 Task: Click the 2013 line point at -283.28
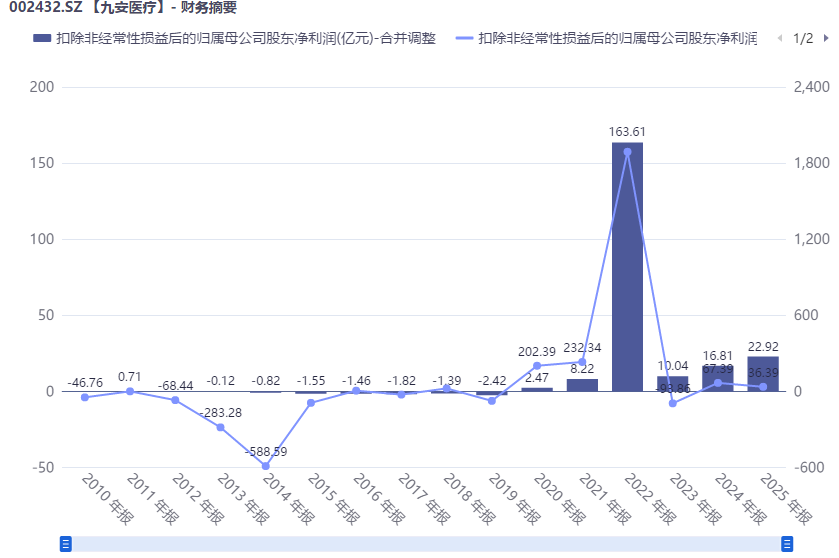pos(220,427)
